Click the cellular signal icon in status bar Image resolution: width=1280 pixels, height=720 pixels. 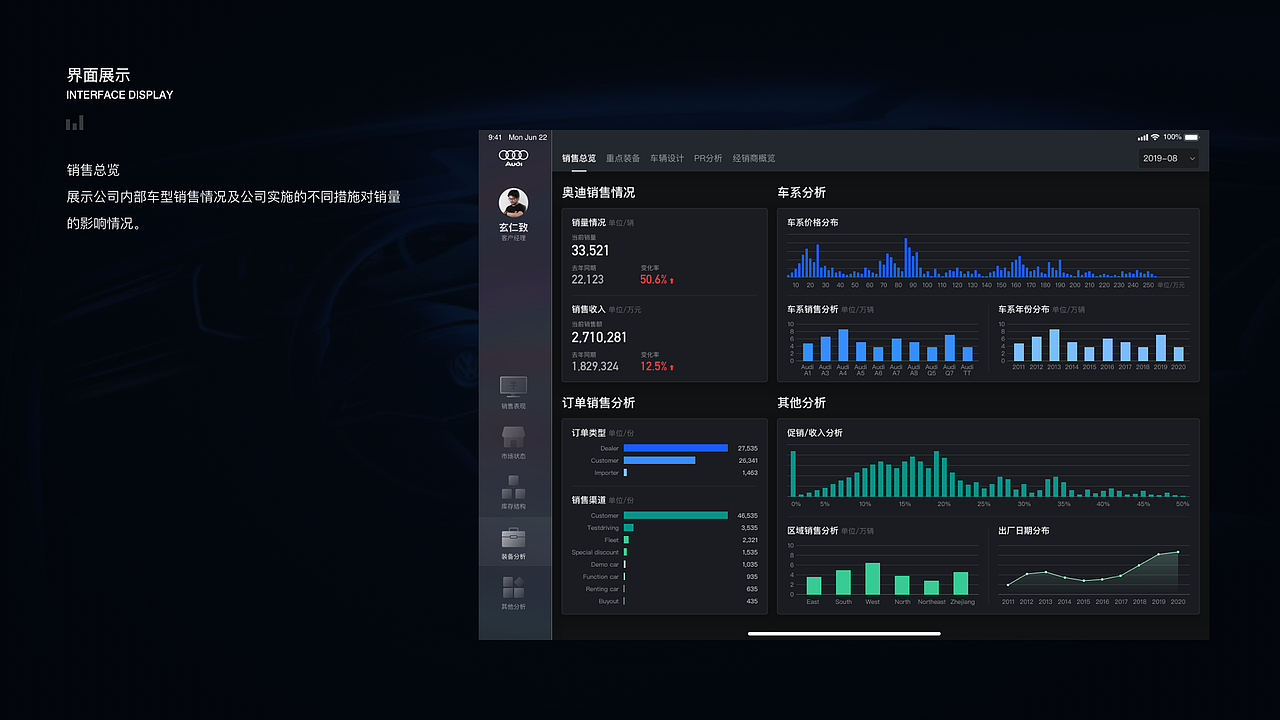click(x=1143, y=137)
